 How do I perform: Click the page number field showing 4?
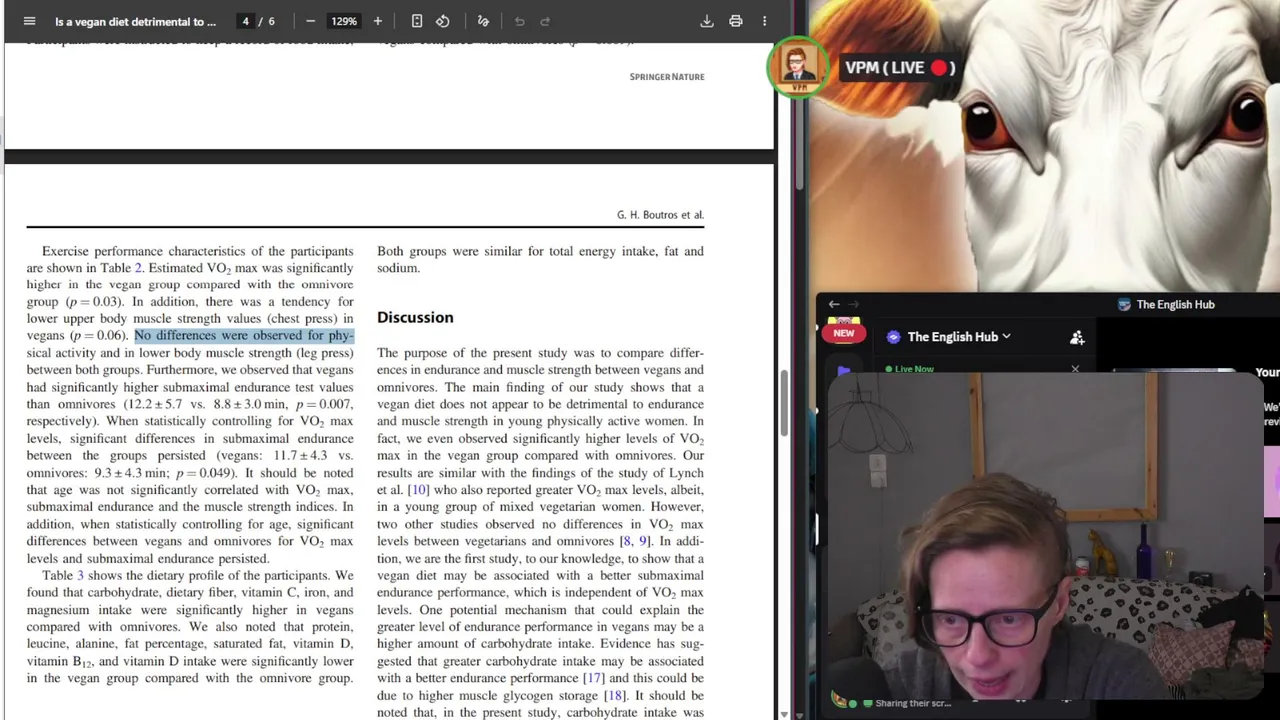[245, 21]
